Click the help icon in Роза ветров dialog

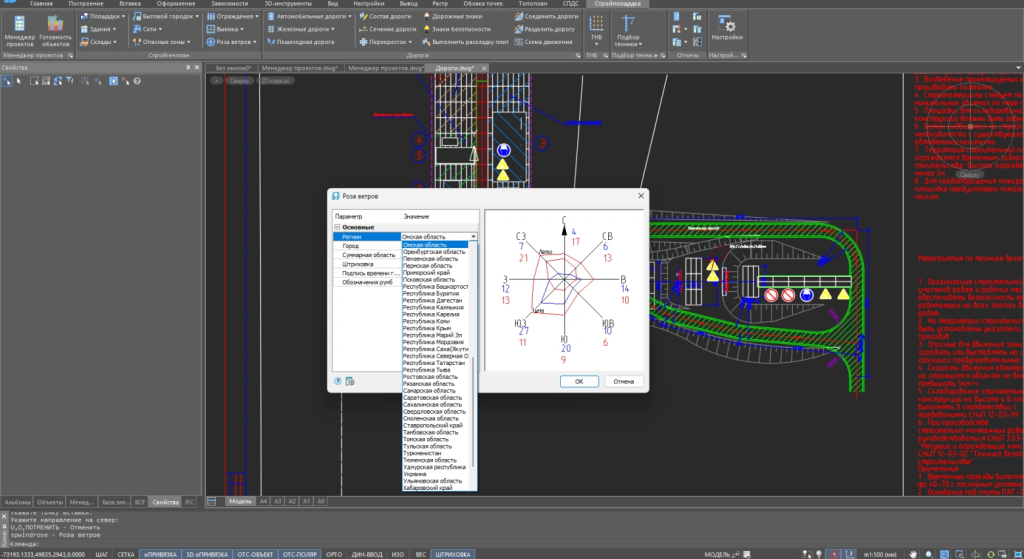pos(338,381)
